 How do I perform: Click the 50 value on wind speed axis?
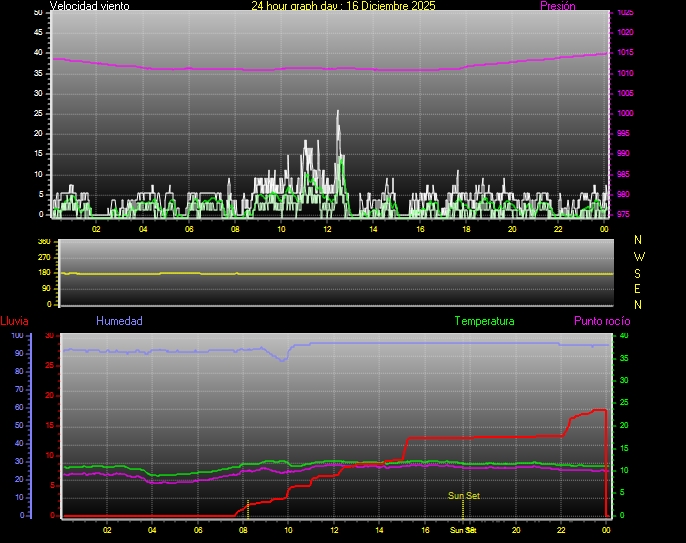tap(38, 12)
